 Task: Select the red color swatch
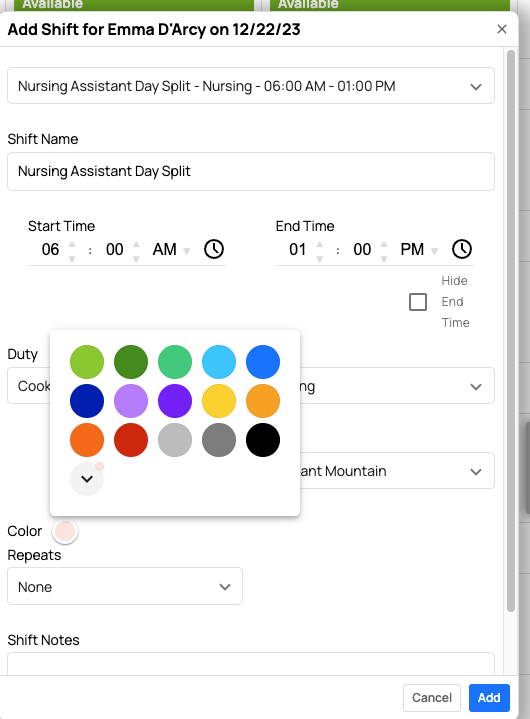tap(131, 440)
